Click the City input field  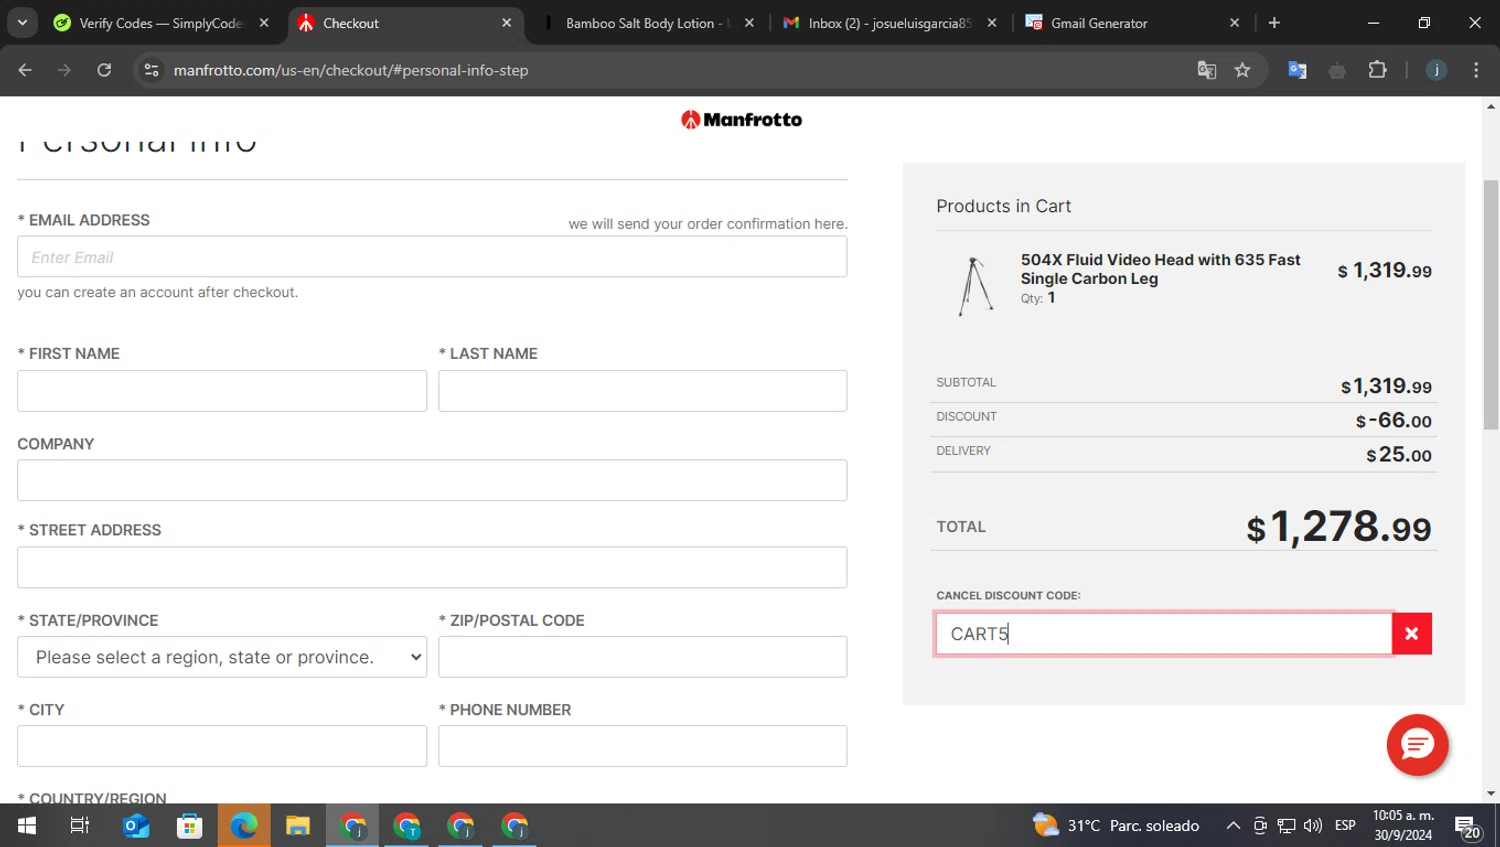222,746
